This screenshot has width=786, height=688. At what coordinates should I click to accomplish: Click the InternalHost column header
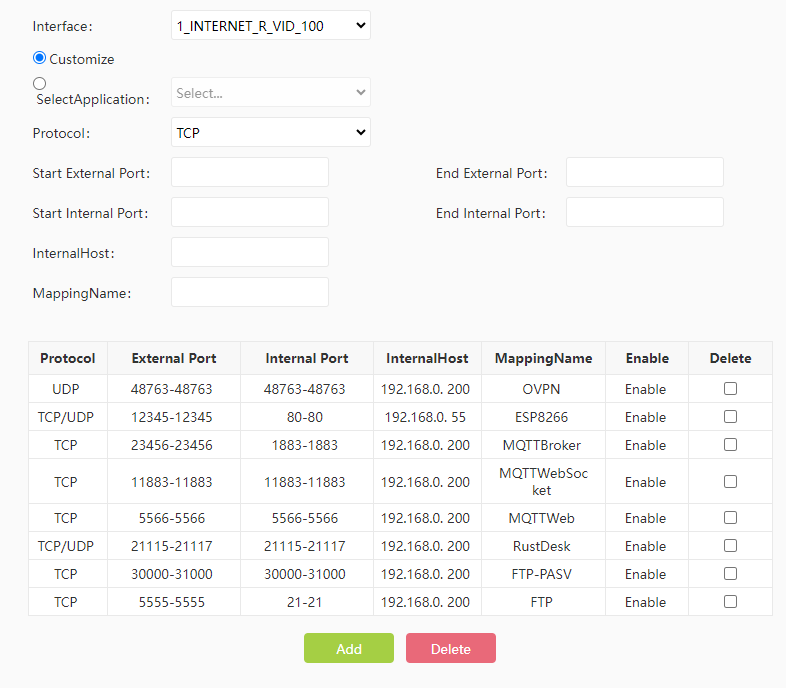tap(427, 359)
